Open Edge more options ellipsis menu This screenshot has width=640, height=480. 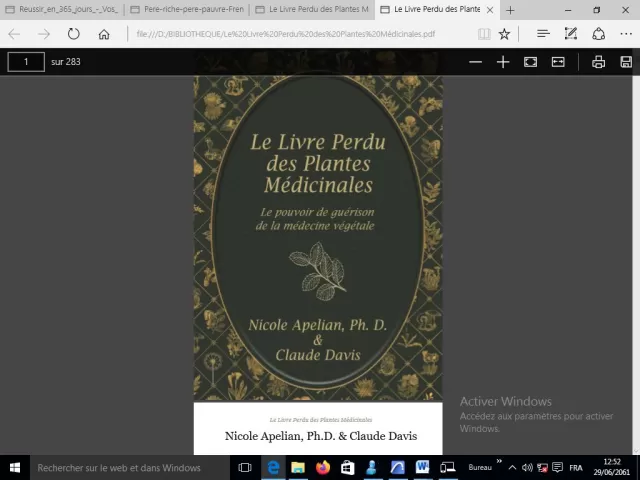click(626, 34)
